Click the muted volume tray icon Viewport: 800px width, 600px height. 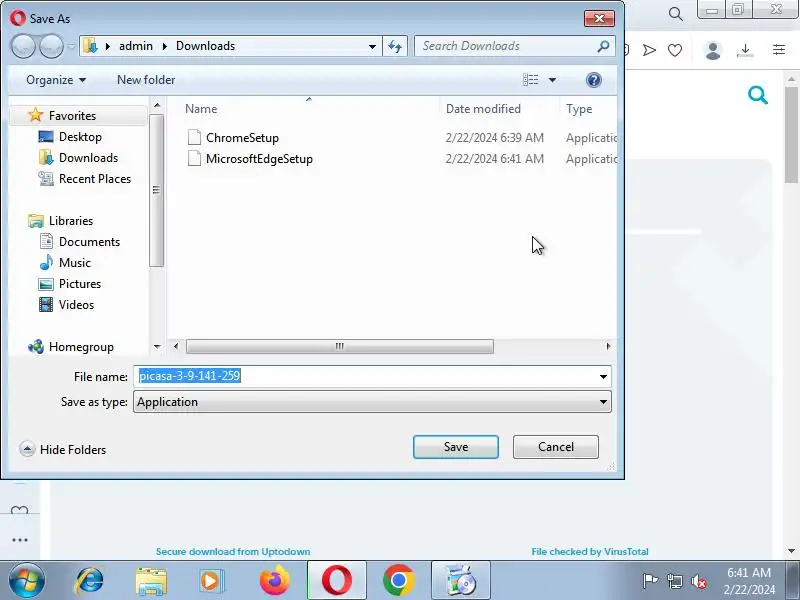pyautogui.click(x=698, y=581)
